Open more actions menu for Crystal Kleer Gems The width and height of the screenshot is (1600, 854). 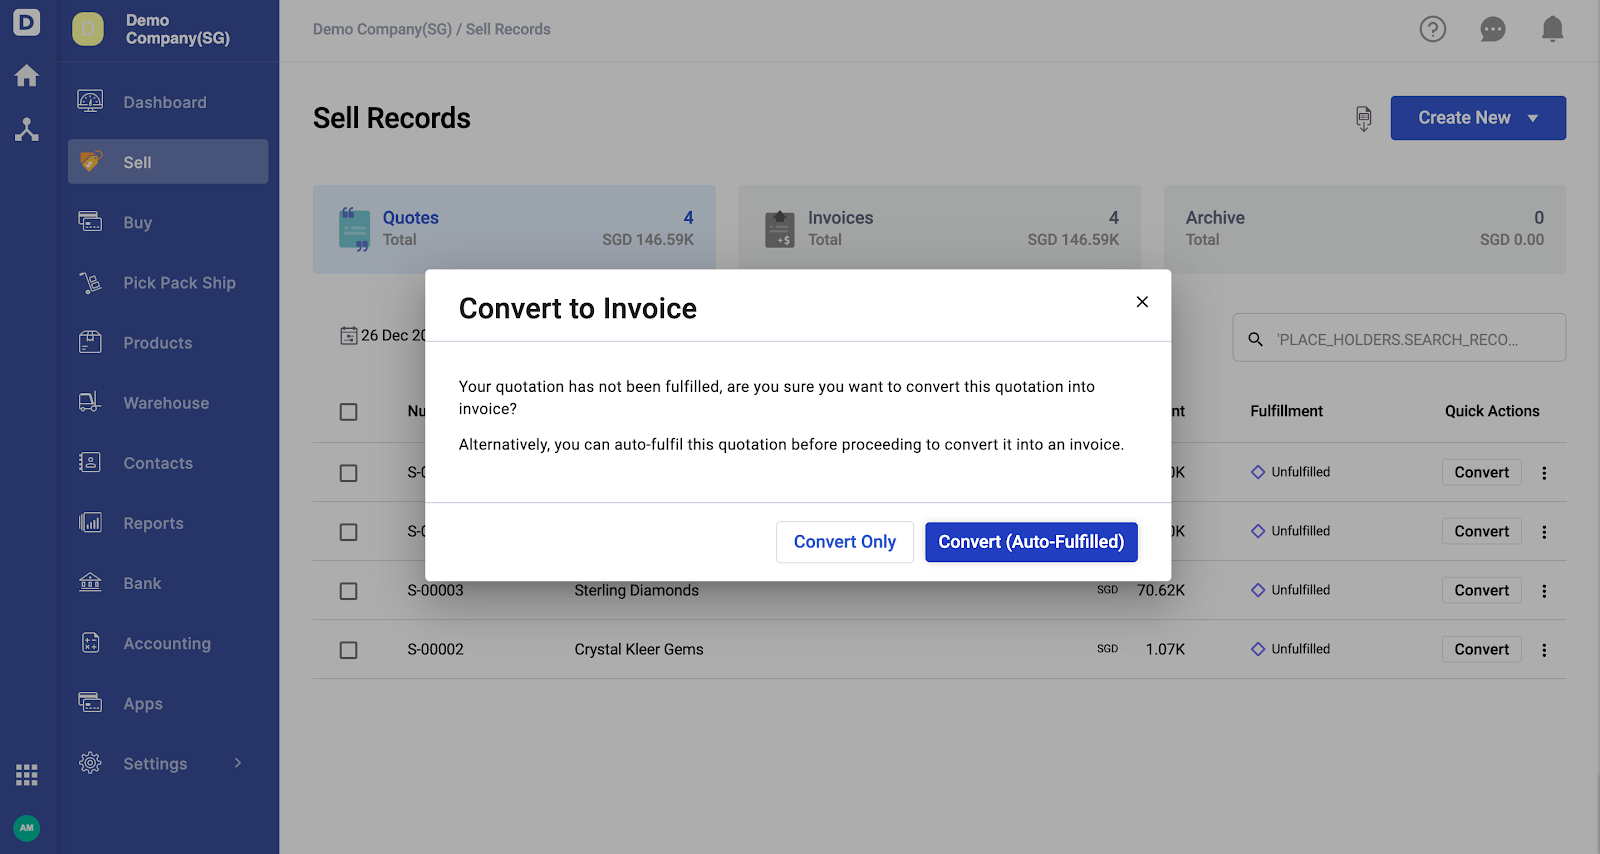coord(1544,650)
